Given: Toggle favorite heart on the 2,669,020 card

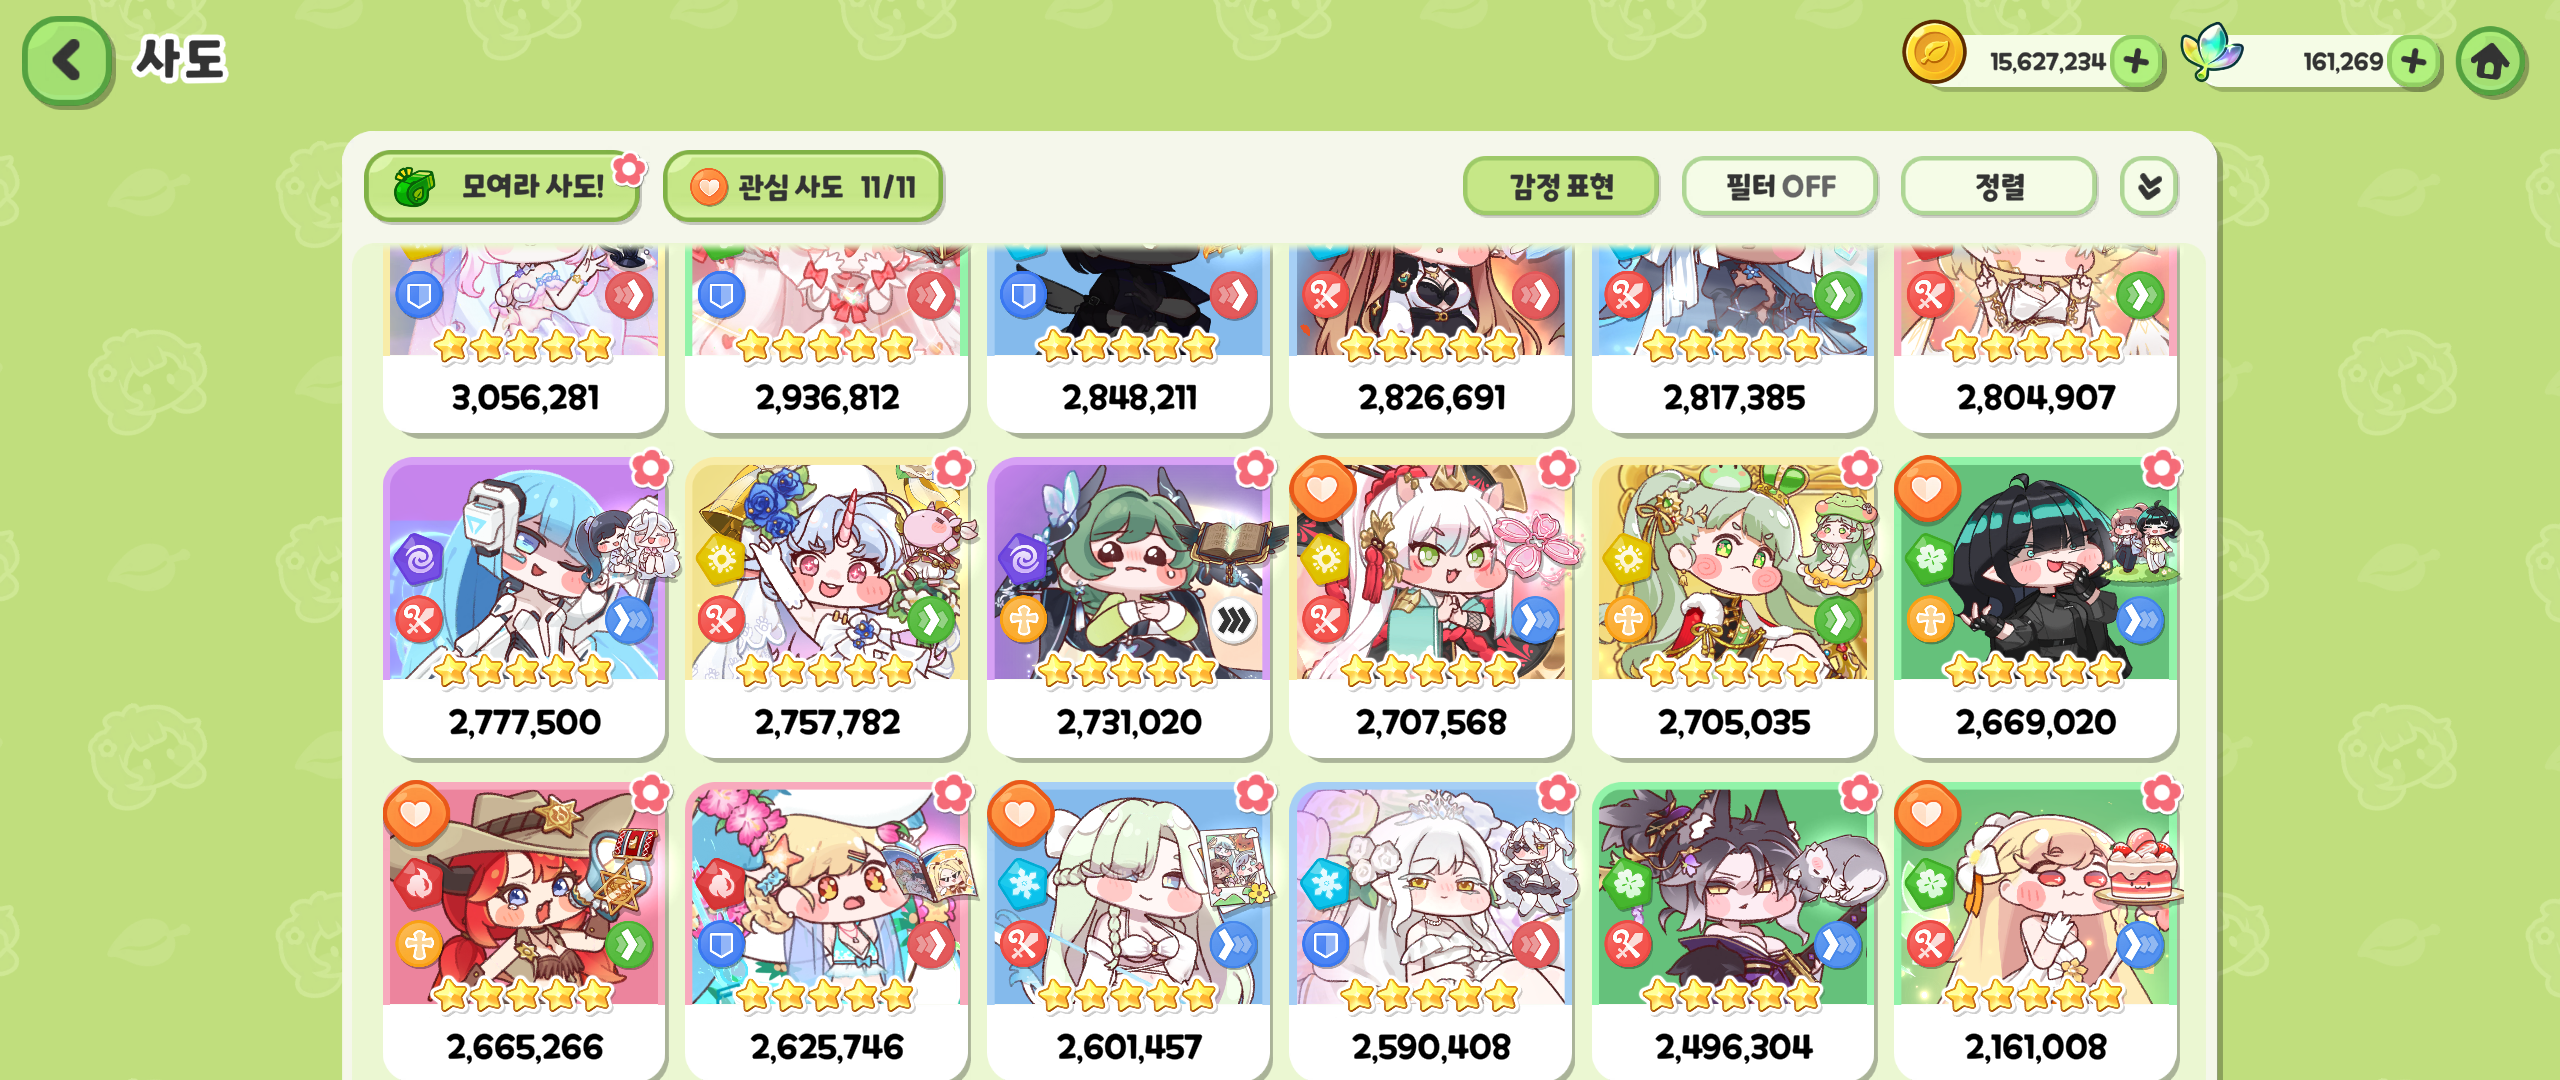Looking at the screenshot, I should click(1926, 489).
